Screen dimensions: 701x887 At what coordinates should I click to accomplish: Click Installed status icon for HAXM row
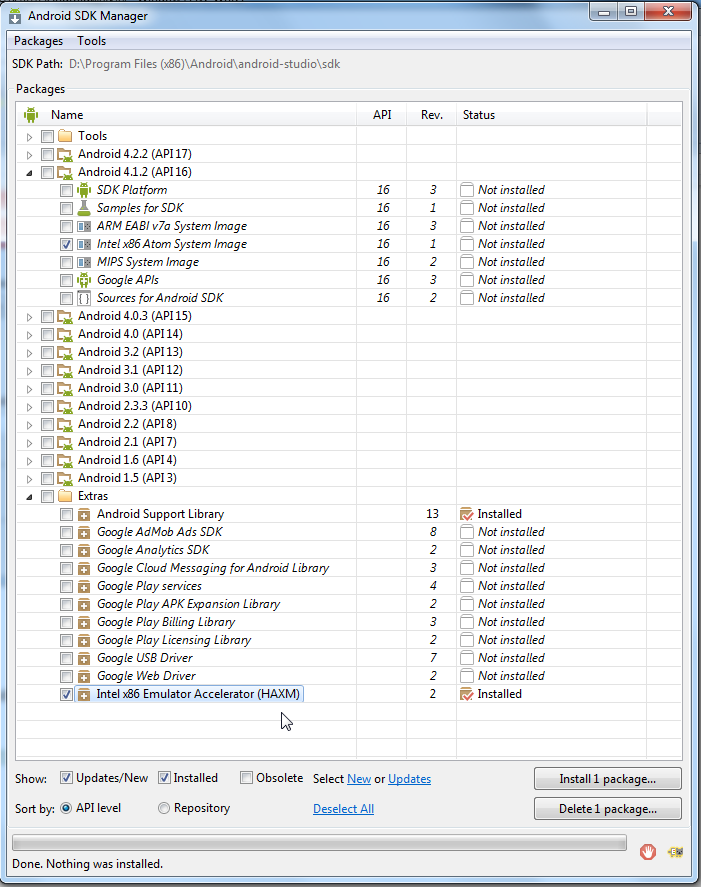click(467, 694)
